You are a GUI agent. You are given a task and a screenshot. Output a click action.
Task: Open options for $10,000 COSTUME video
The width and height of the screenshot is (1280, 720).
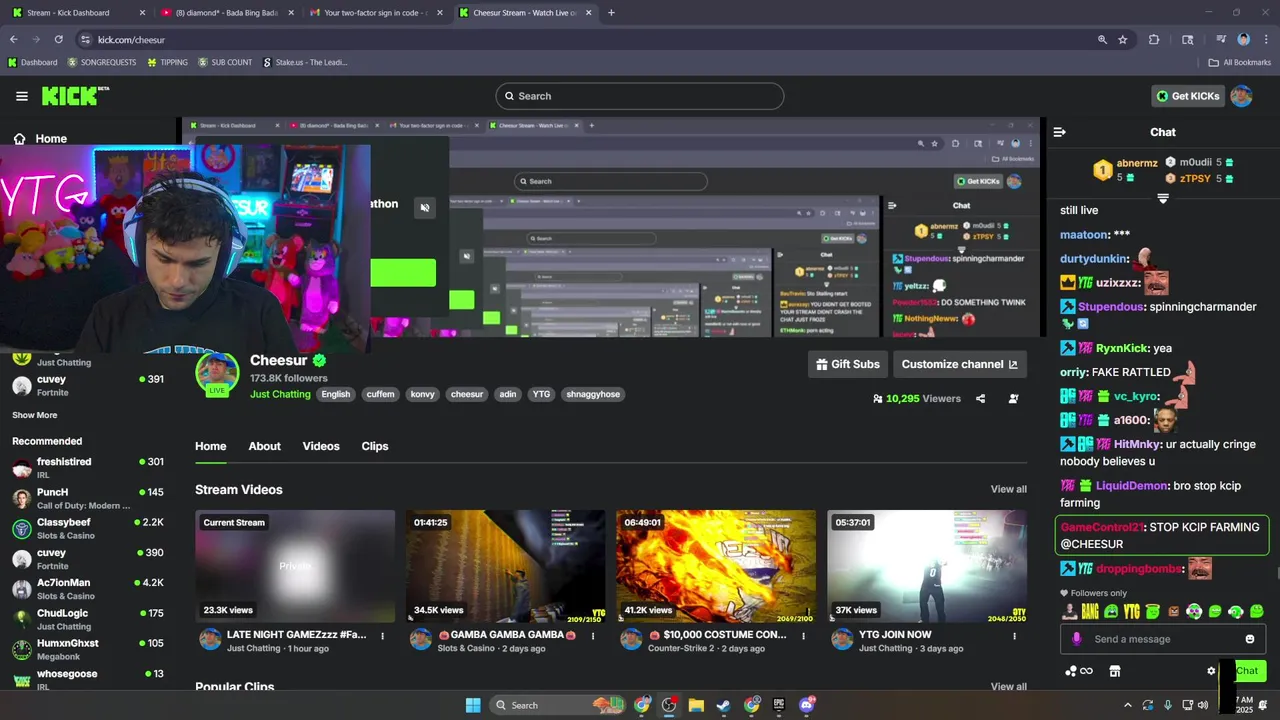pyautogui.click(x=804, y=636)
